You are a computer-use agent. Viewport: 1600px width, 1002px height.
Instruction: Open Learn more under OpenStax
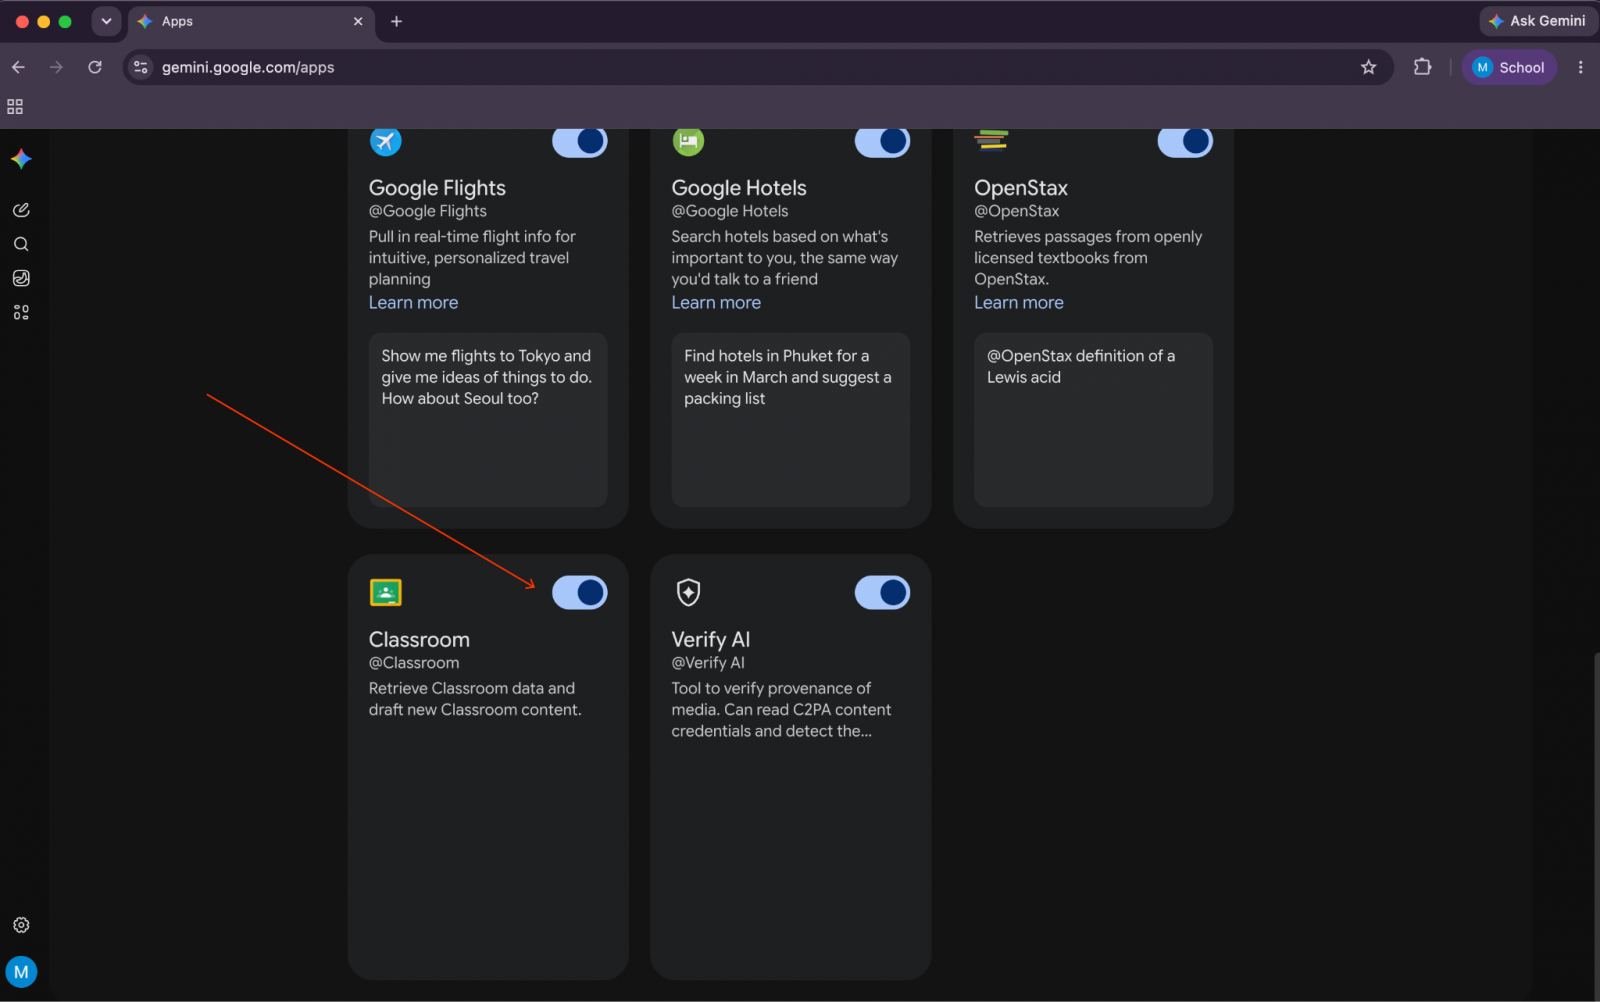1019,303
